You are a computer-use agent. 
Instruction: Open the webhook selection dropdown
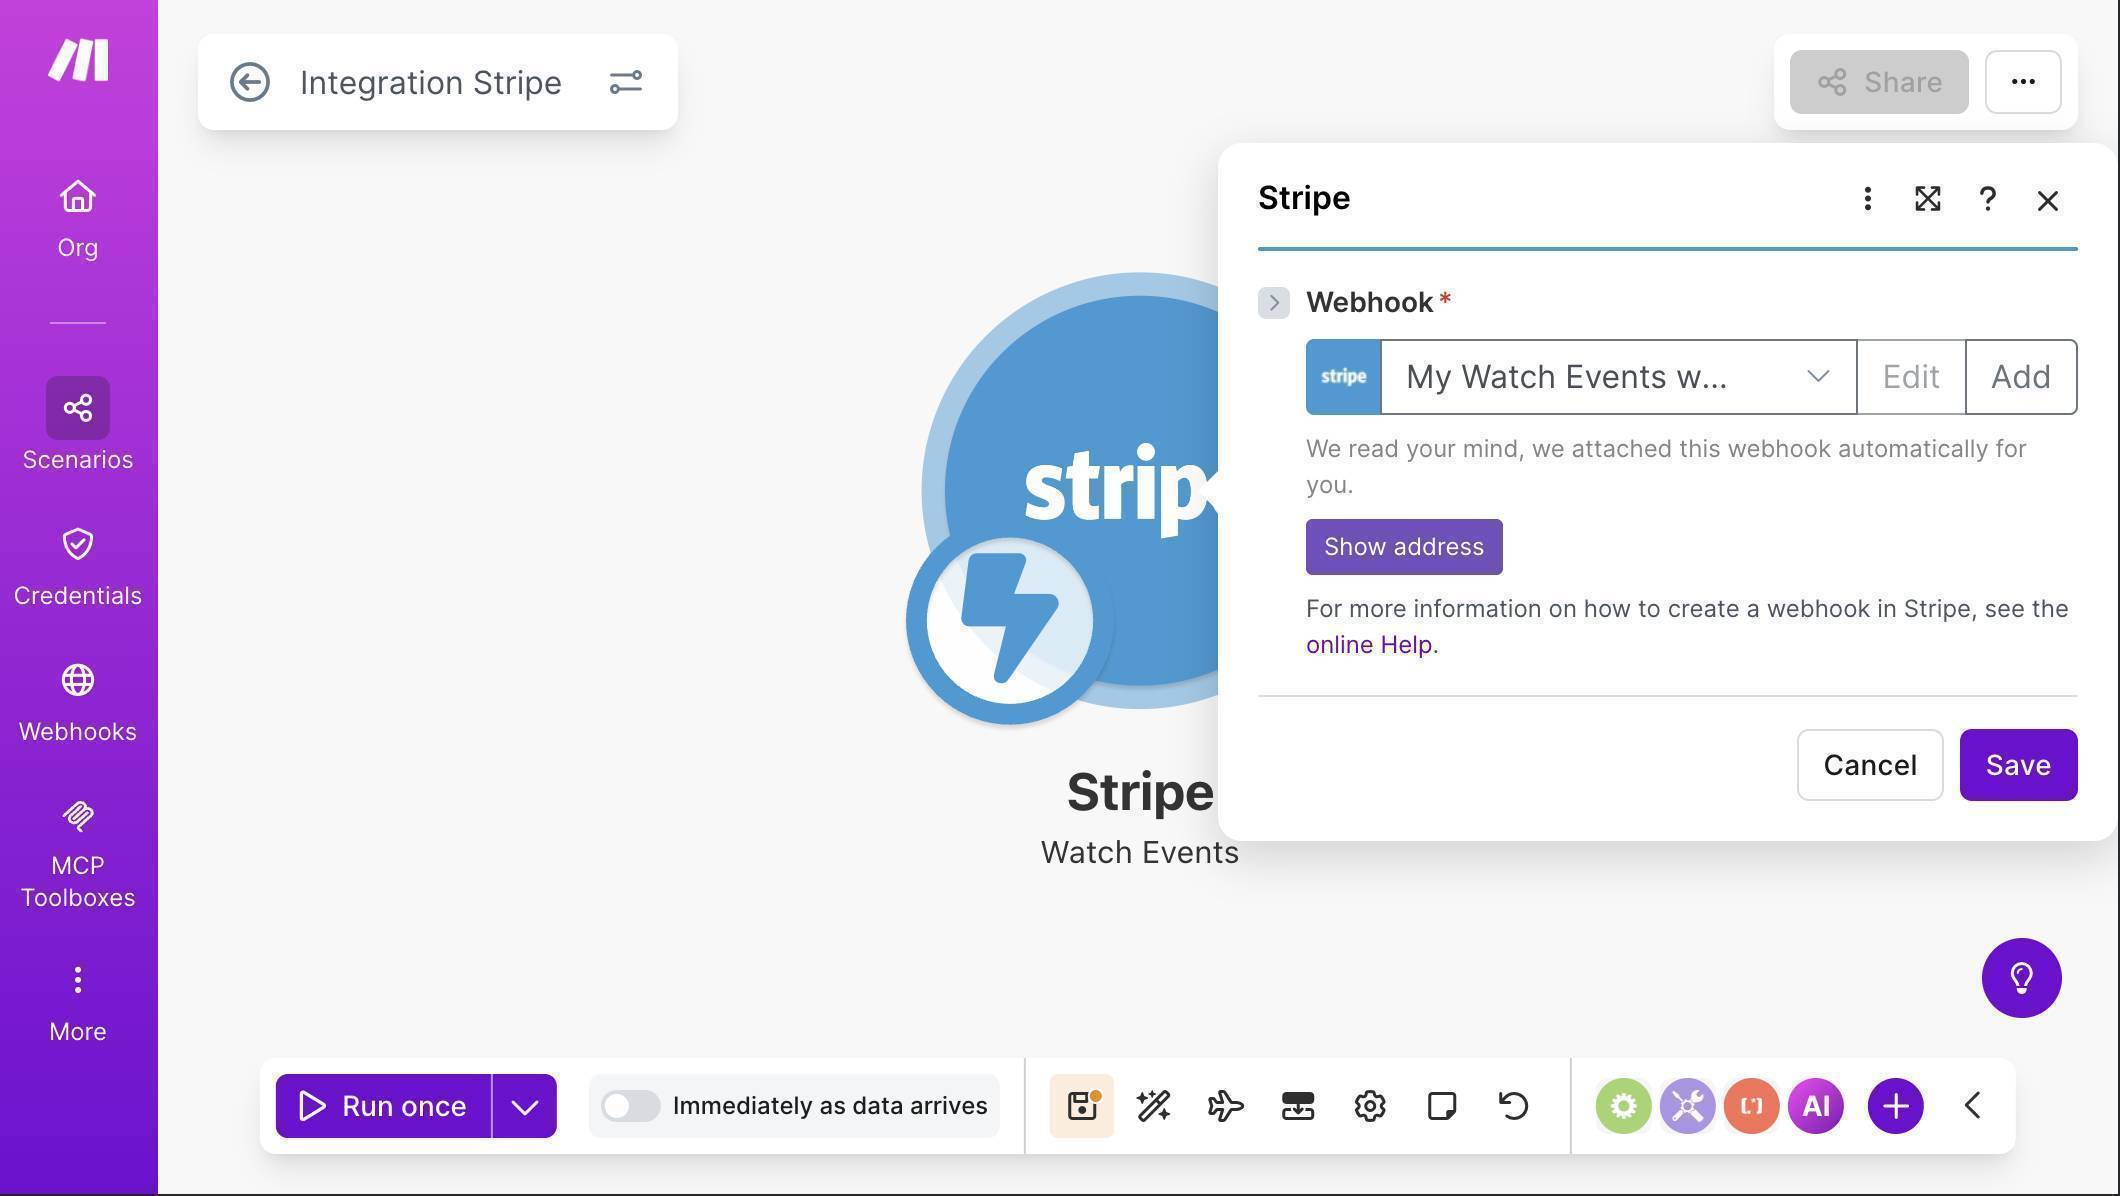(1818, 377)
